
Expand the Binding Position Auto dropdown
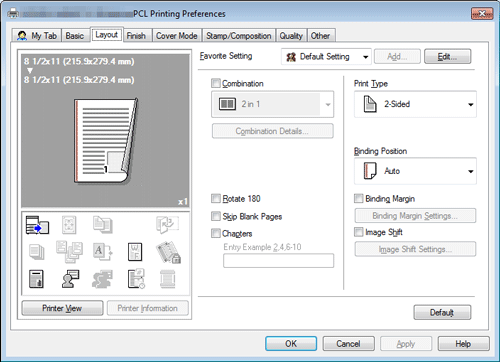[415, 171]
